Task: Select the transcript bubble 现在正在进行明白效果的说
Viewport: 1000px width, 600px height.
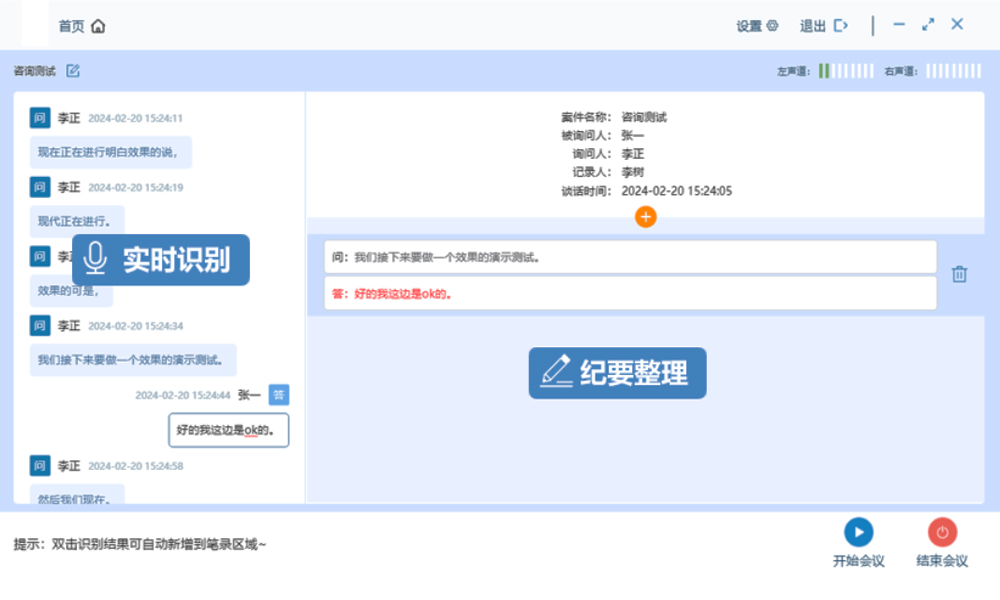Action: click(x=110, y=152)
